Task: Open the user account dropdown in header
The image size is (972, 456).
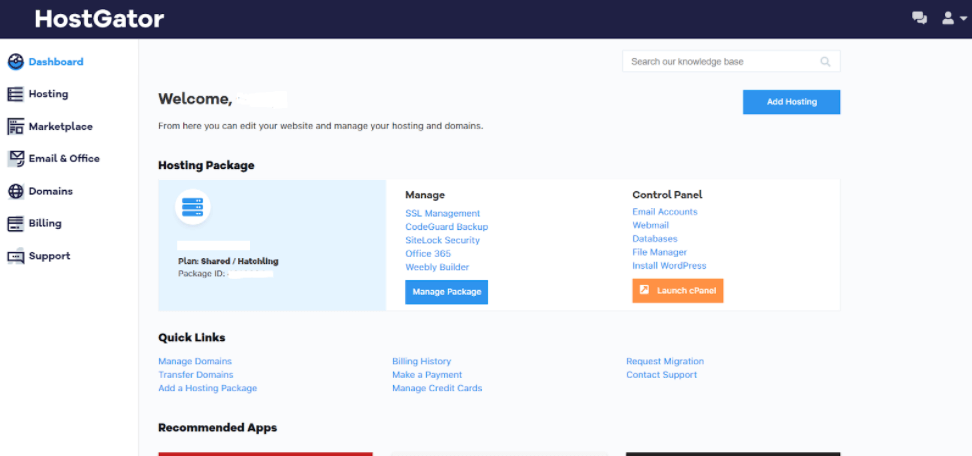Action: click(x=953, y=18)
